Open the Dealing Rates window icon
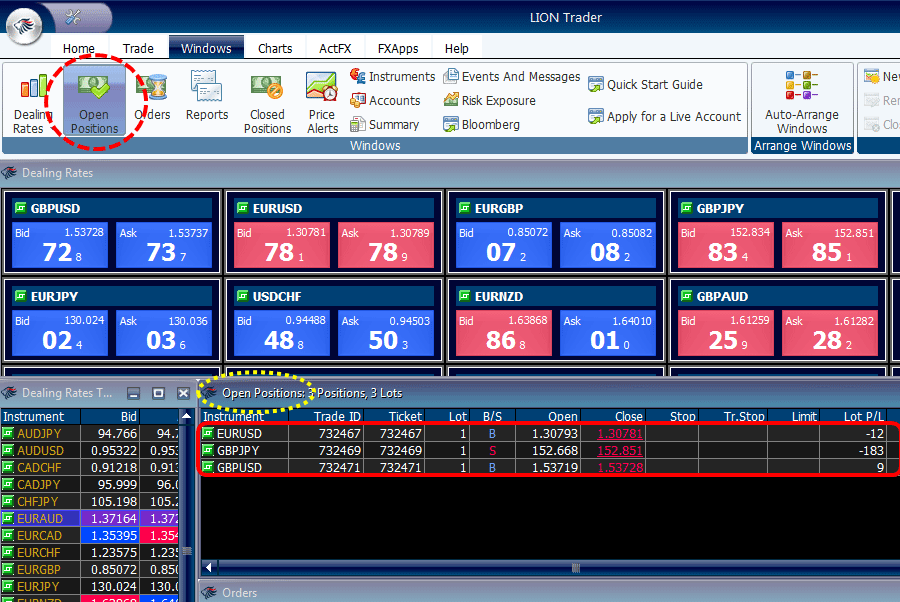This screenshot has width=900, height=602. (x=32, y=103)
